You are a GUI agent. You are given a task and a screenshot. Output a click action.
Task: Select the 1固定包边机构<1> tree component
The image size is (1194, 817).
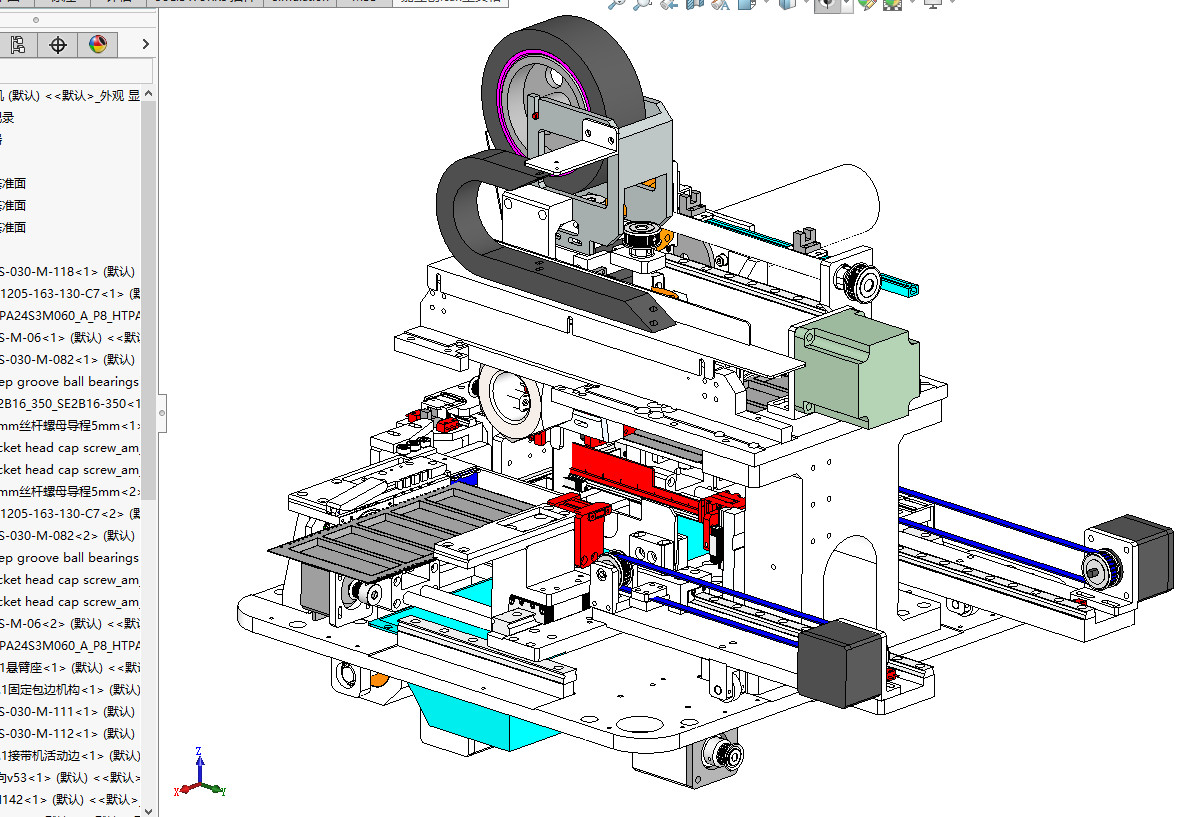[x=70, y=689]
